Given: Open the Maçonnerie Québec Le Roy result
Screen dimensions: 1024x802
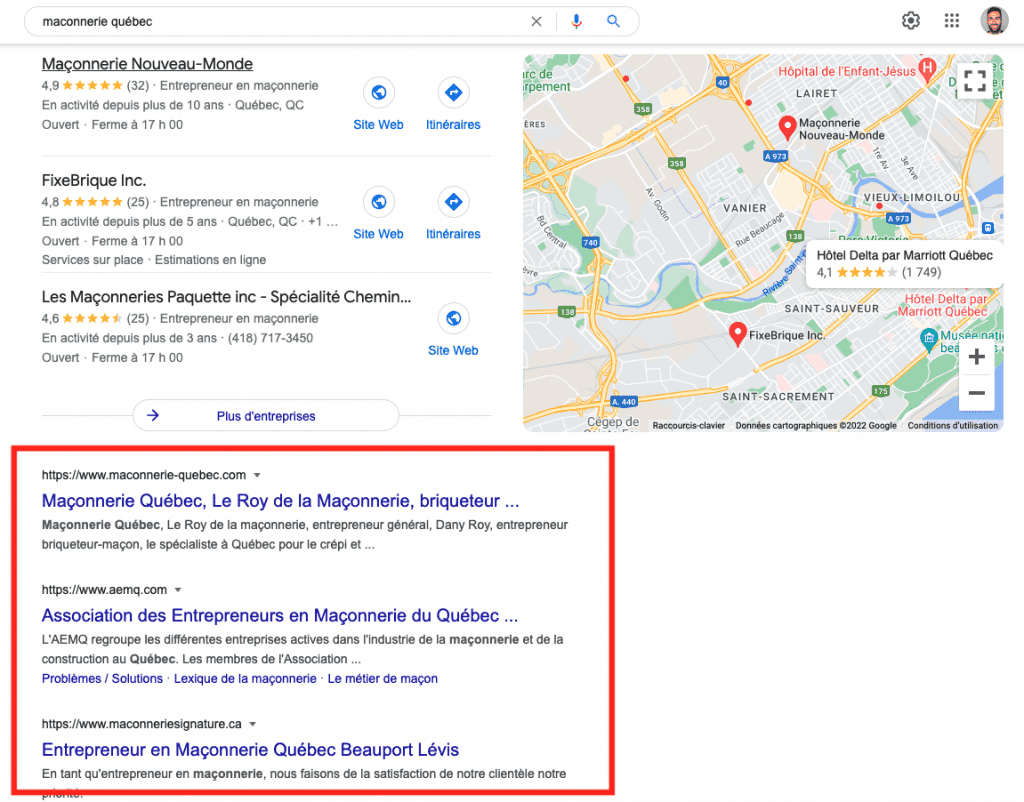Looking at the screenshot, I should coord(280,500).
